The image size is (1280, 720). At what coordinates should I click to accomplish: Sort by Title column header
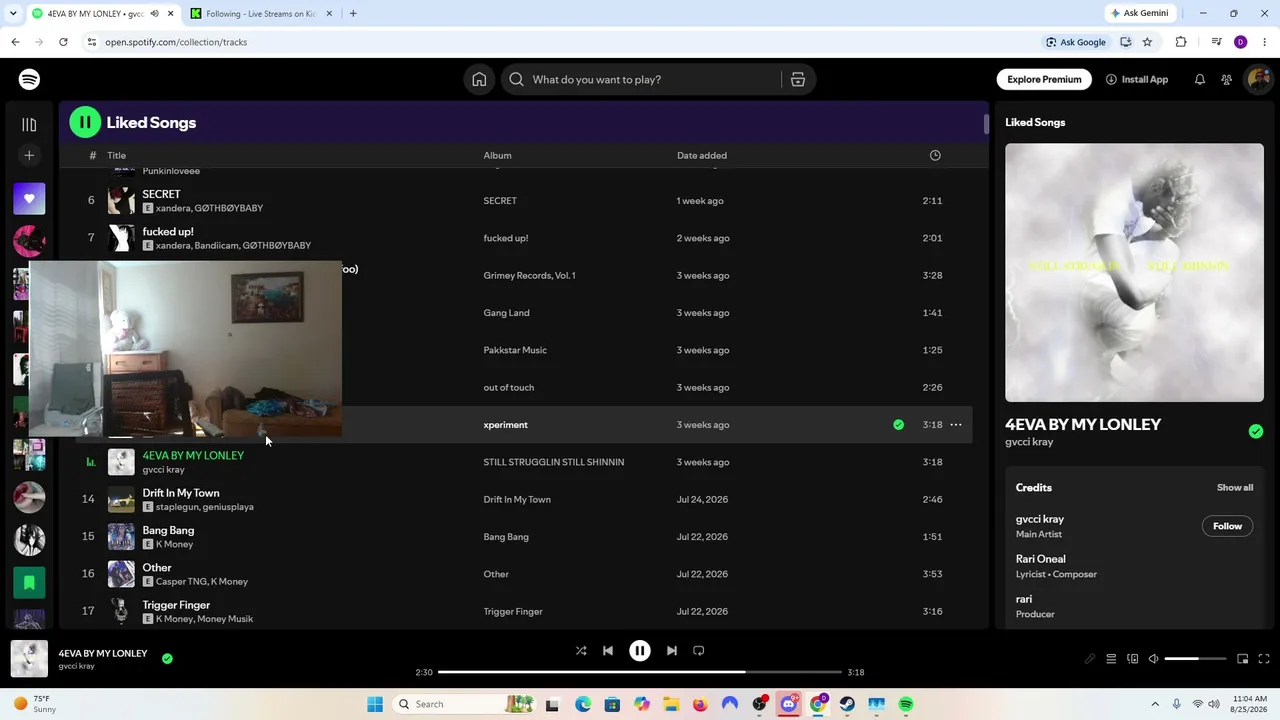117,155
